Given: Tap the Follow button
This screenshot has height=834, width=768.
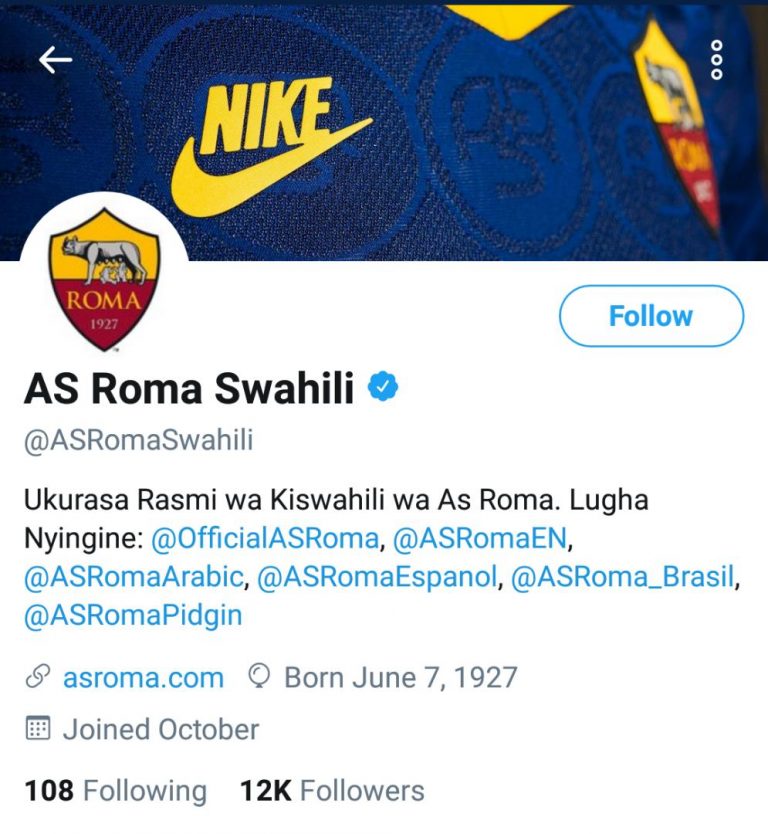Looking at the screenshot, I should [651, 316].
